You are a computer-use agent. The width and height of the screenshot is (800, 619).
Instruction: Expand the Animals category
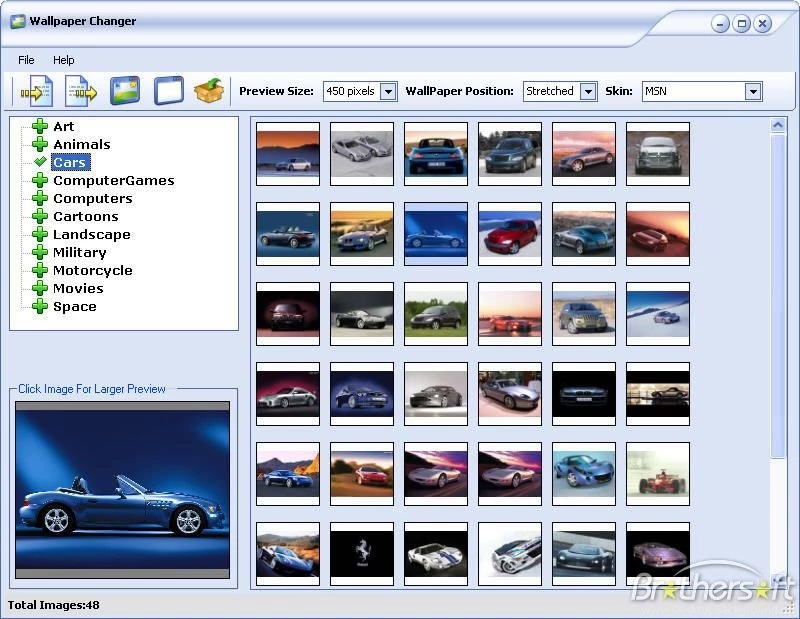tap(40, 144)
